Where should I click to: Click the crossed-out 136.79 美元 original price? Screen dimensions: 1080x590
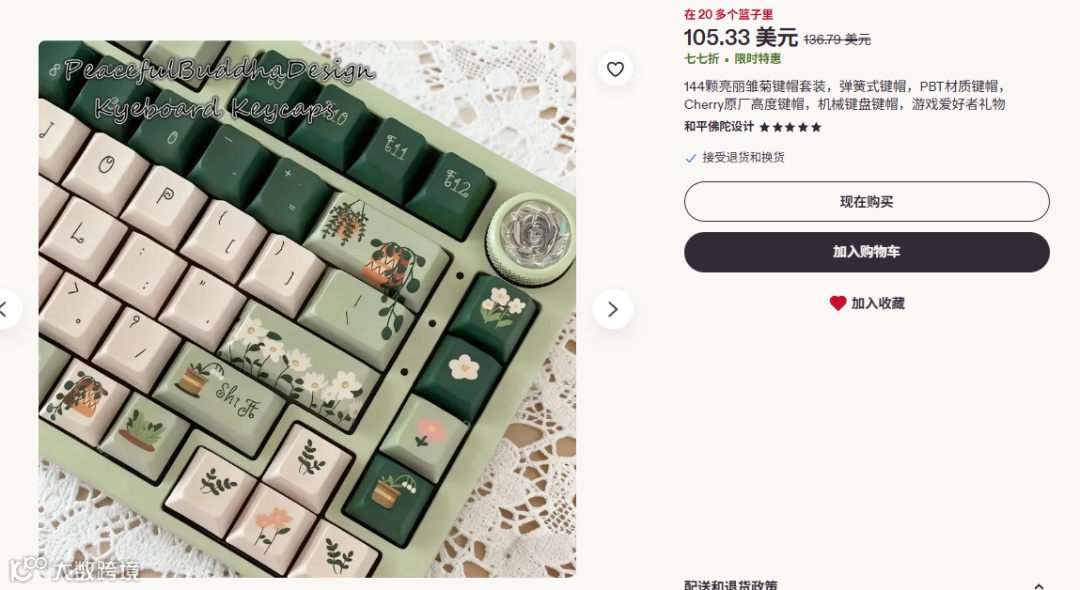point(837,40)
